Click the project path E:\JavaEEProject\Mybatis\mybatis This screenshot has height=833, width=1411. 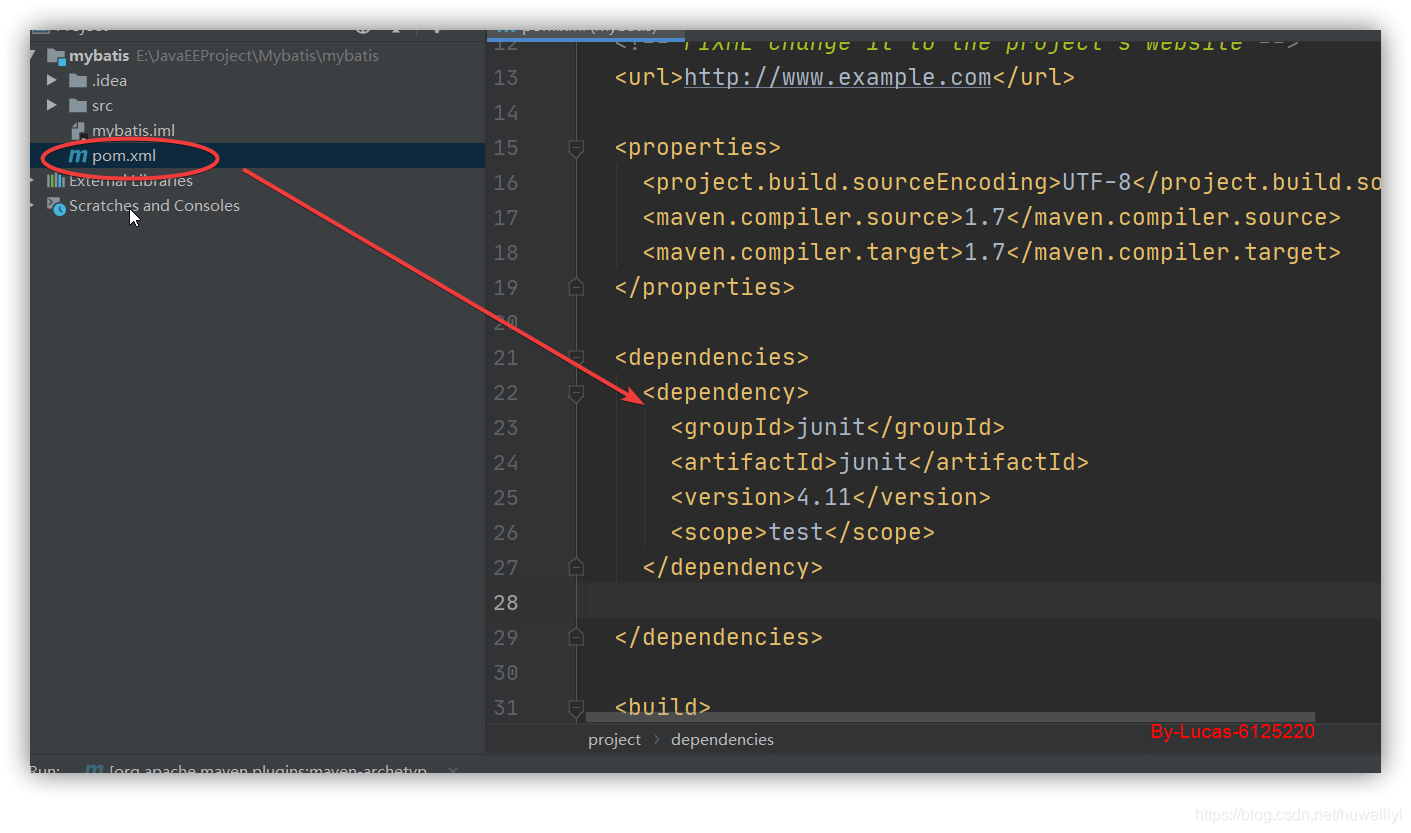(258, 56)
